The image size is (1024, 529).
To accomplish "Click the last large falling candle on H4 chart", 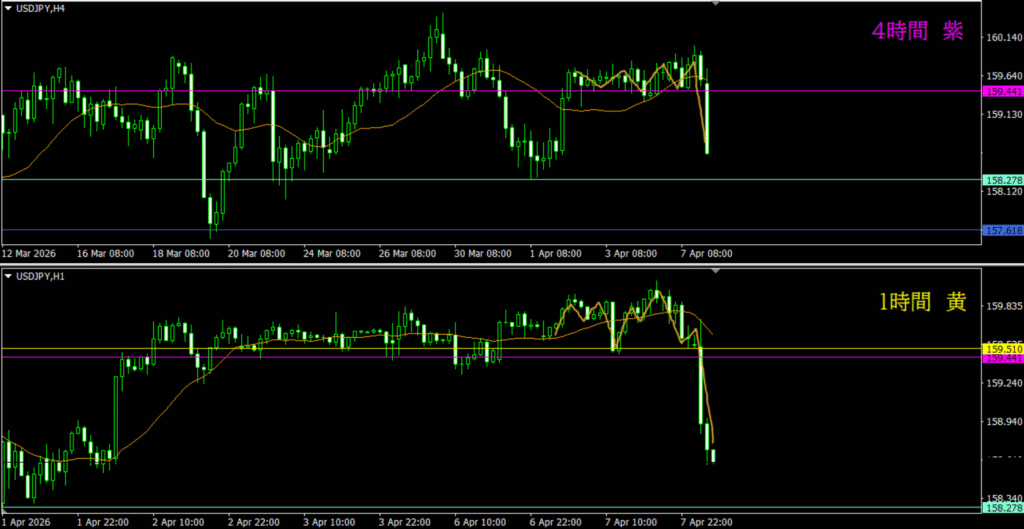I will pos(707,118).
